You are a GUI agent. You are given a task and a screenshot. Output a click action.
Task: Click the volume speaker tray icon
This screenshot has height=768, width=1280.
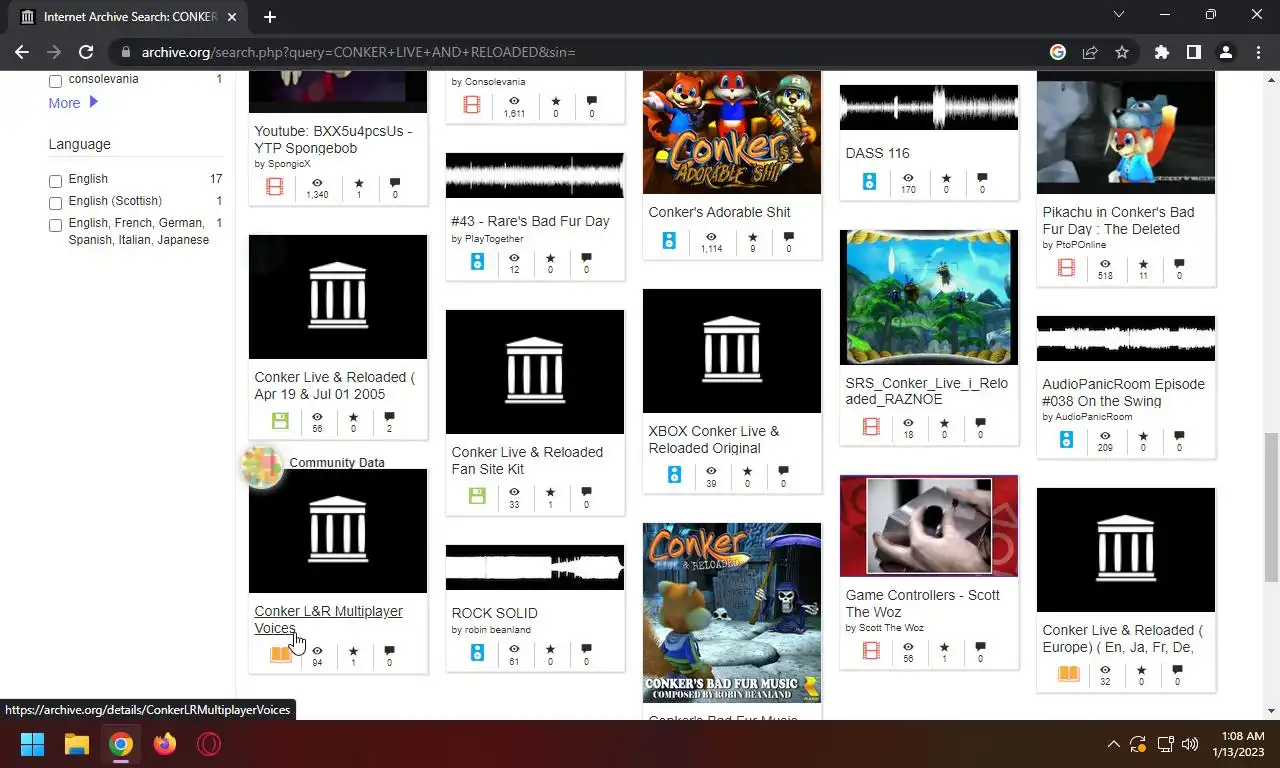1189,744
